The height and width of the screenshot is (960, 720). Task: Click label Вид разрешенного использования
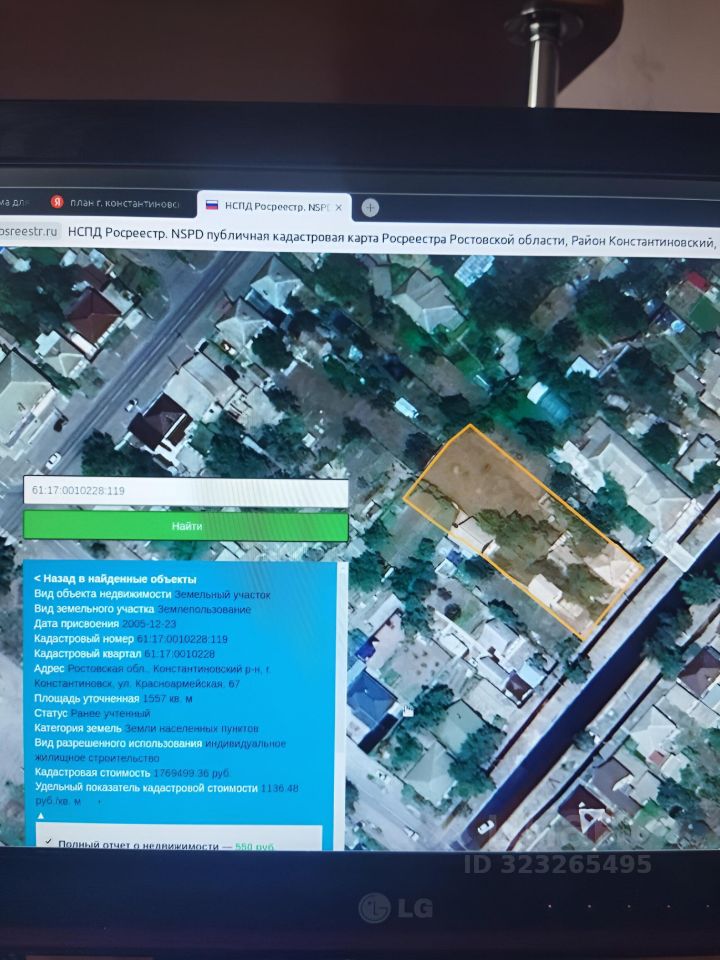point(118,743)
